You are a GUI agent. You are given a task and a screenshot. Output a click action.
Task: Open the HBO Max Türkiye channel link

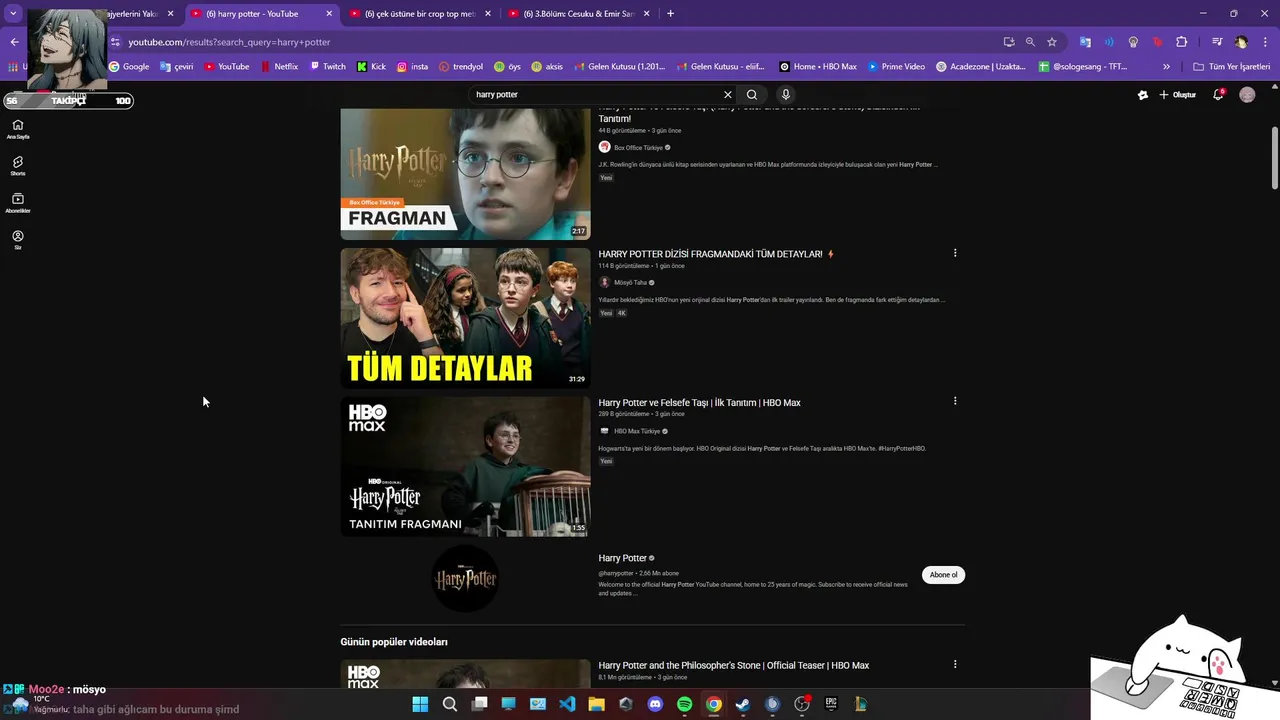click(637, 431)
